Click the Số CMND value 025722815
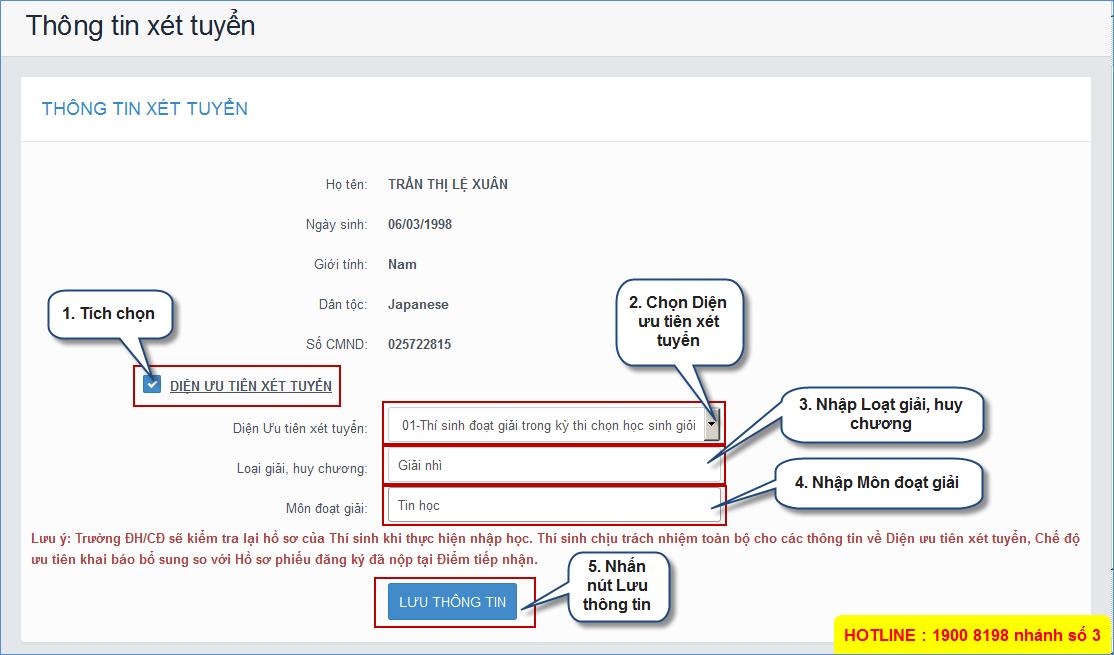This screenshot has height=655, width=1114. pos(419,344)
